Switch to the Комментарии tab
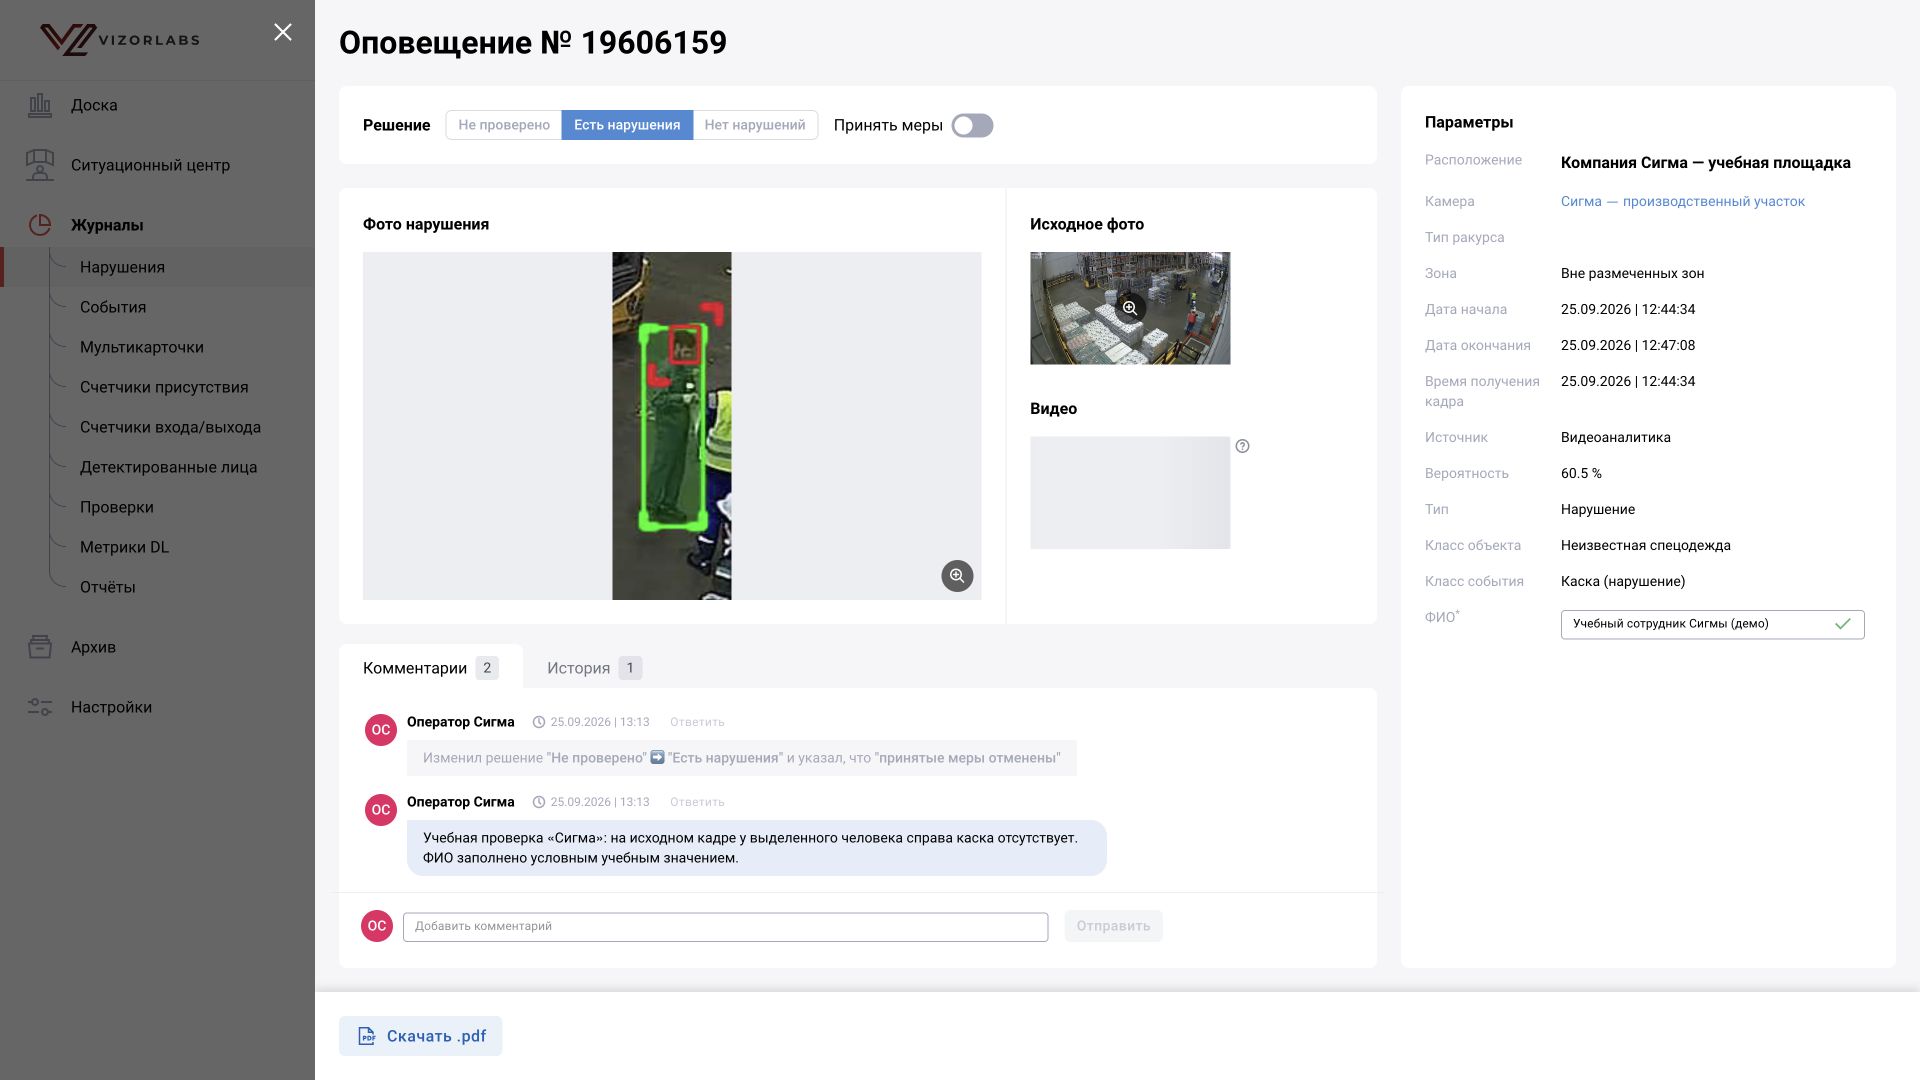 tap(431, 668)
